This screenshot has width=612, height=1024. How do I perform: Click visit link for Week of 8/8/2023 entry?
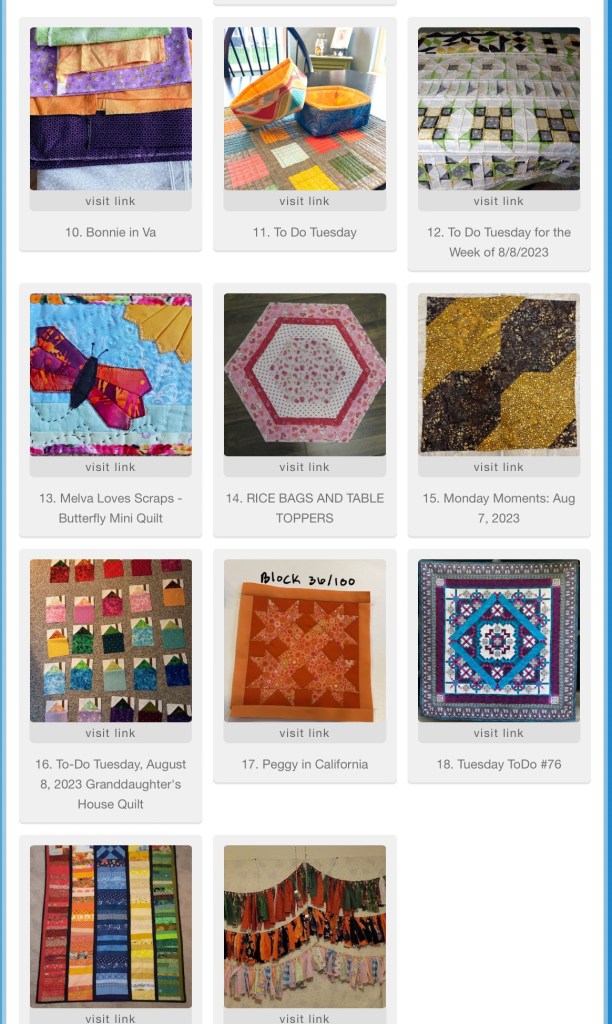point(498,201)
